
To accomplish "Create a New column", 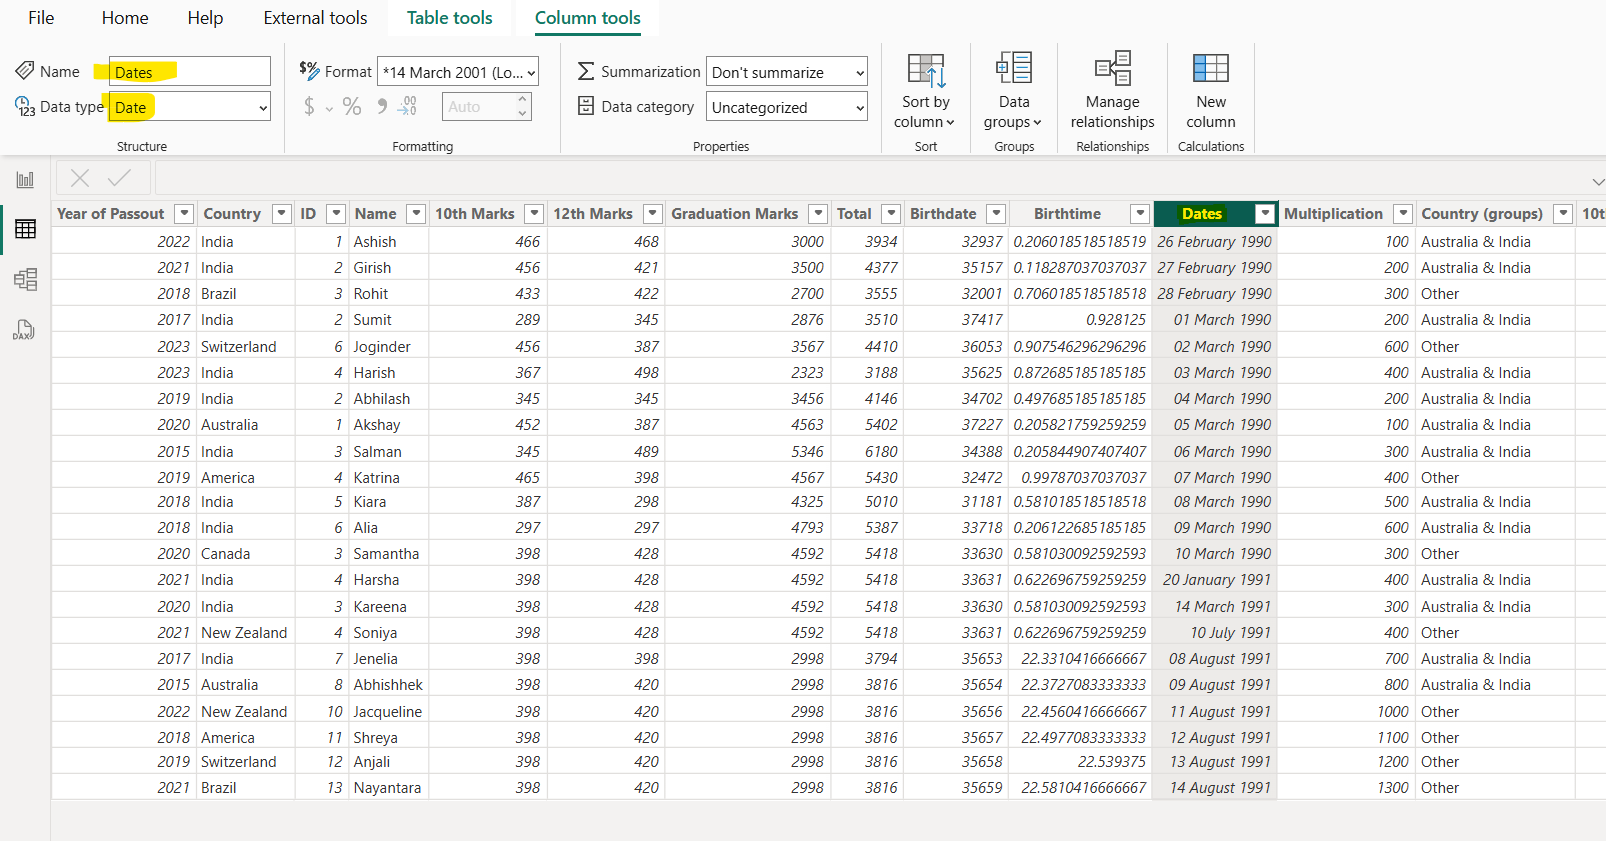I will pyautogui.click(x=1210, y=91).
